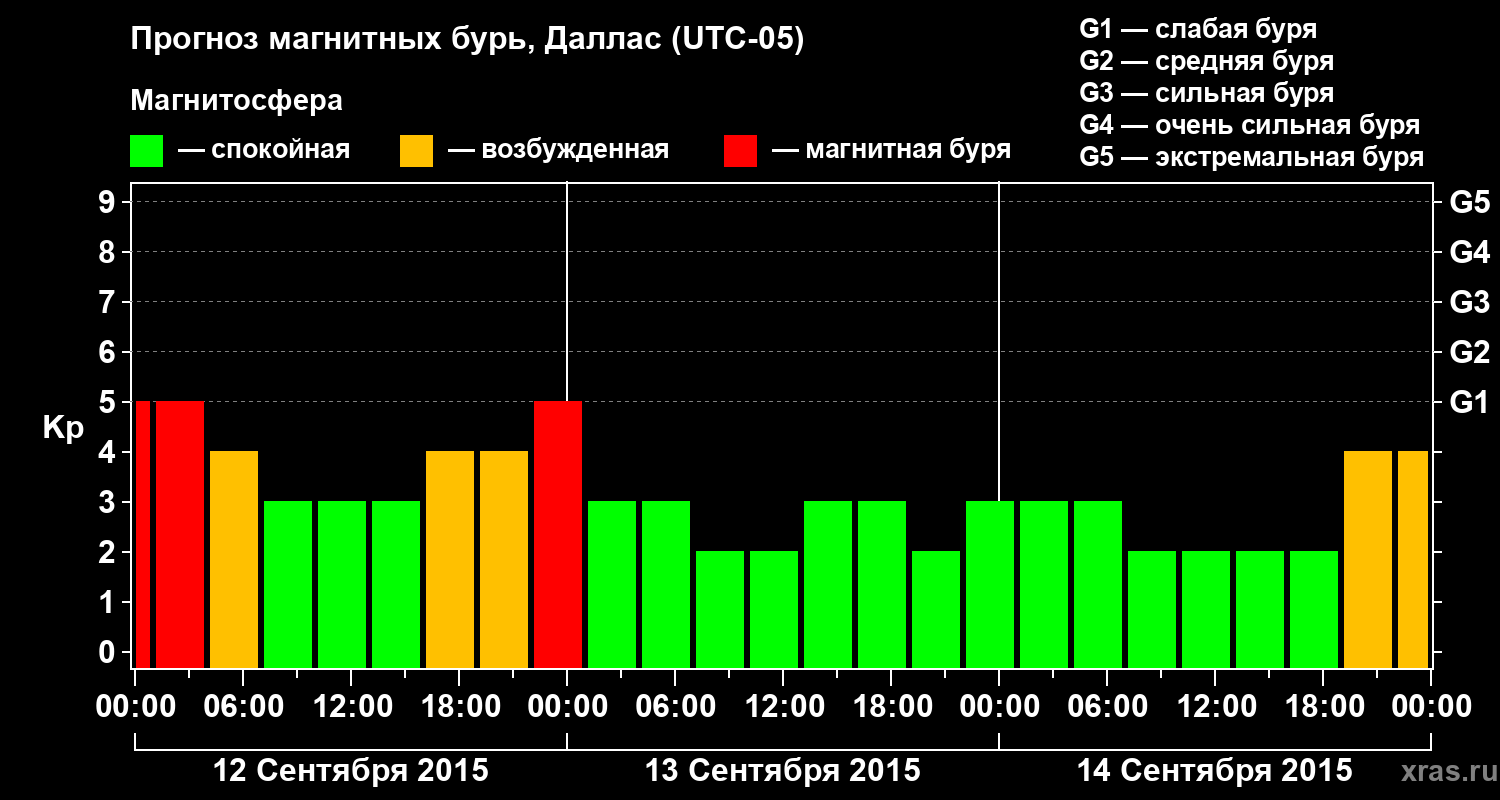The height and width of the screenshot is (800, 1500).
Task: Click the '— возбужденная' legend label
Action: coord(558,151)
